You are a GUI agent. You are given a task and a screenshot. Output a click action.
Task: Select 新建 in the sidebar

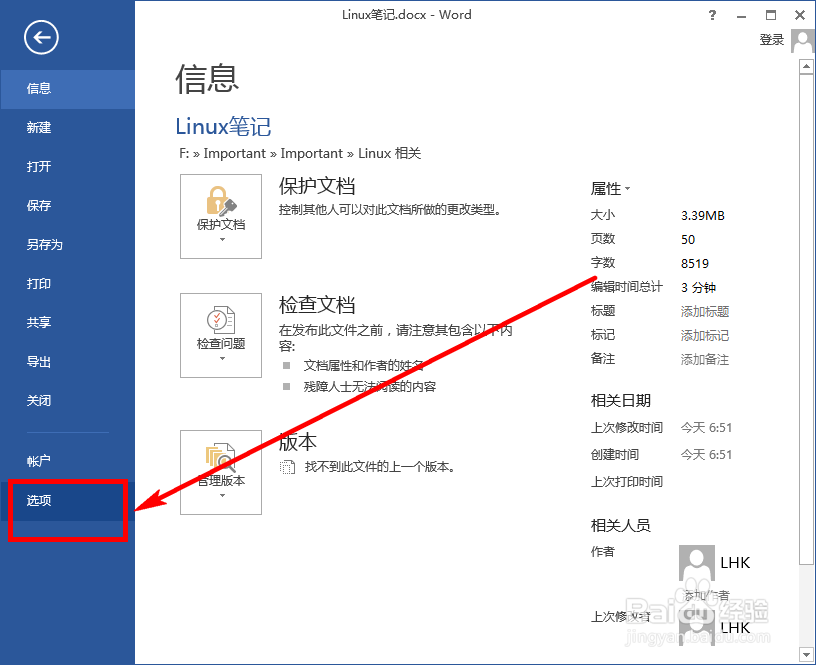[68, 127]
